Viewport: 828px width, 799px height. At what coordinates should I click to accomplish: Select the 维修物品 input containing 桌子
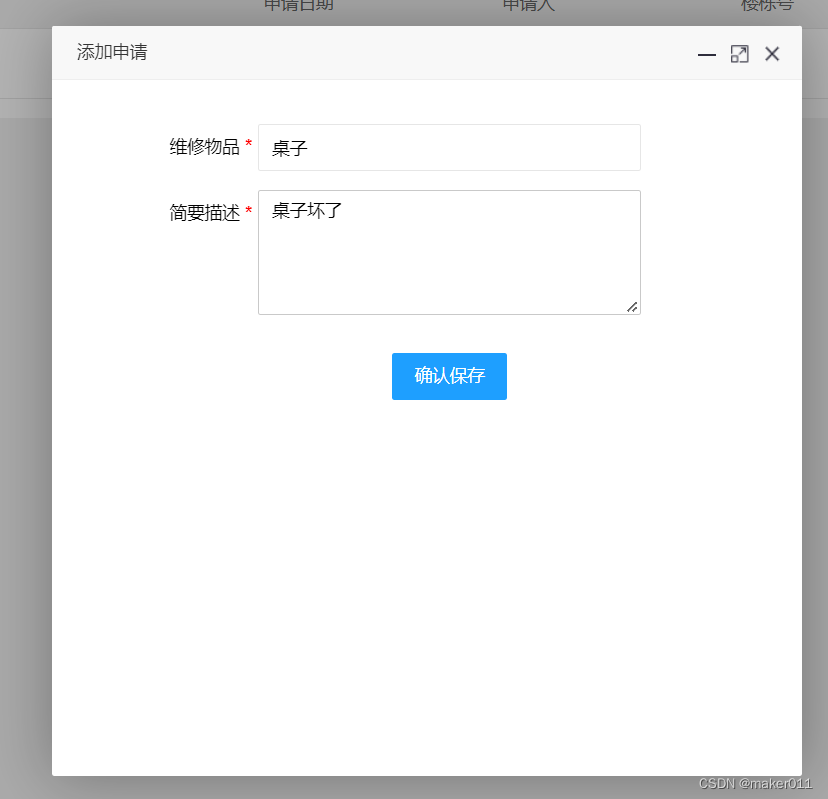[449, 147]
